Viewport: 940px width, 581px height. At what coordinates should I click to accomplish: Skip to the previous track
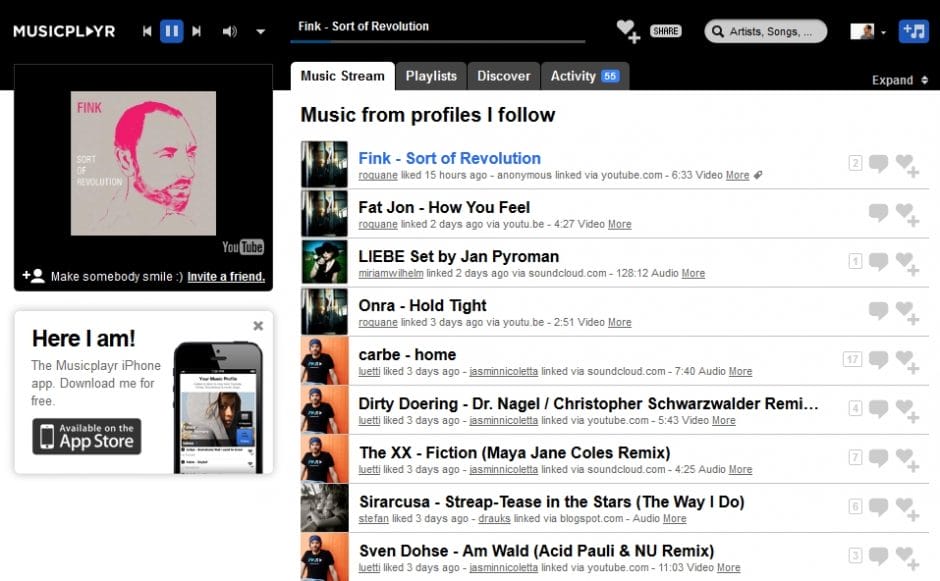[147, 31]
